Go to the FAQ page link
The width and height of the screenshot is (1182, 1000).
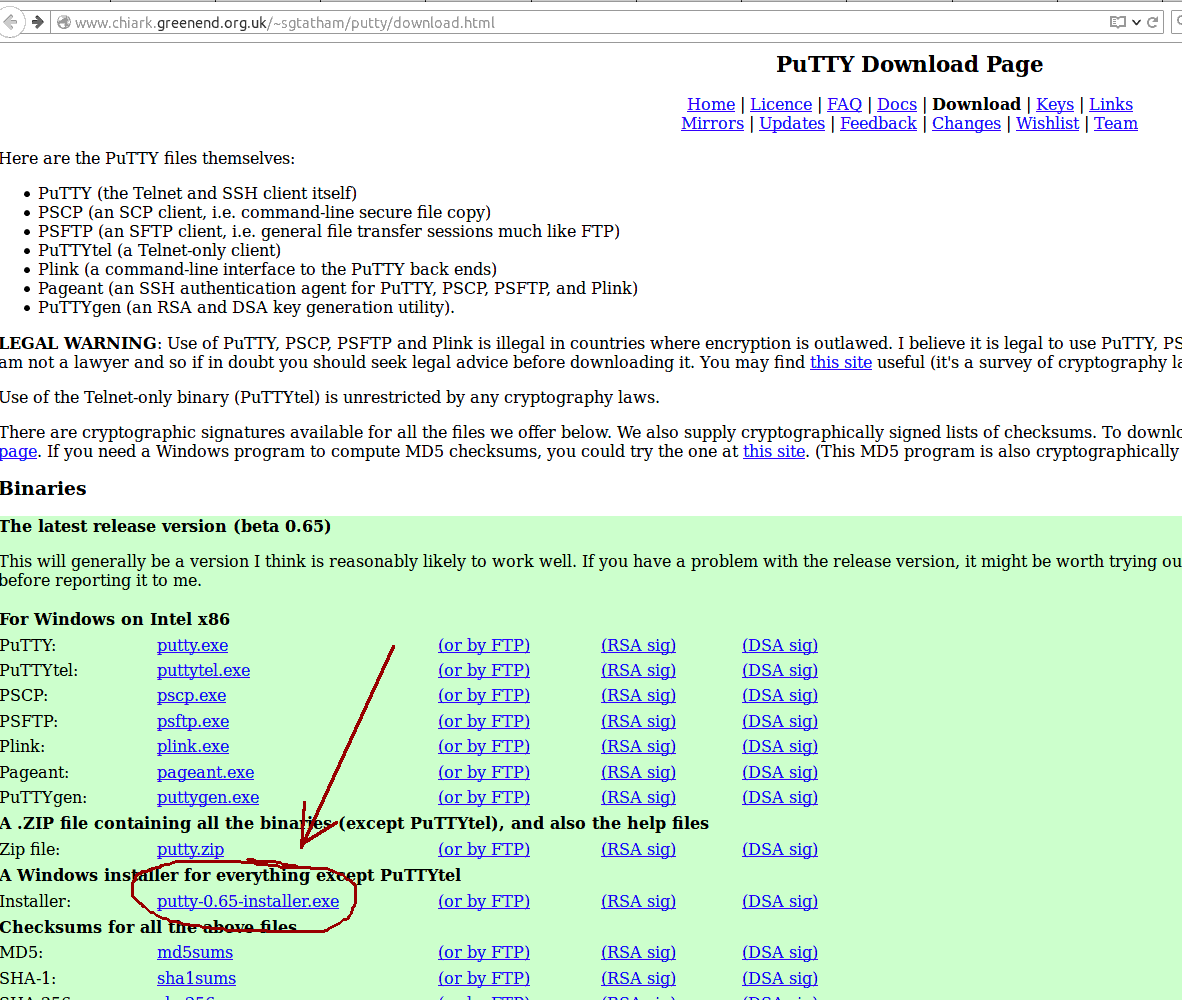tap(844, 104)
